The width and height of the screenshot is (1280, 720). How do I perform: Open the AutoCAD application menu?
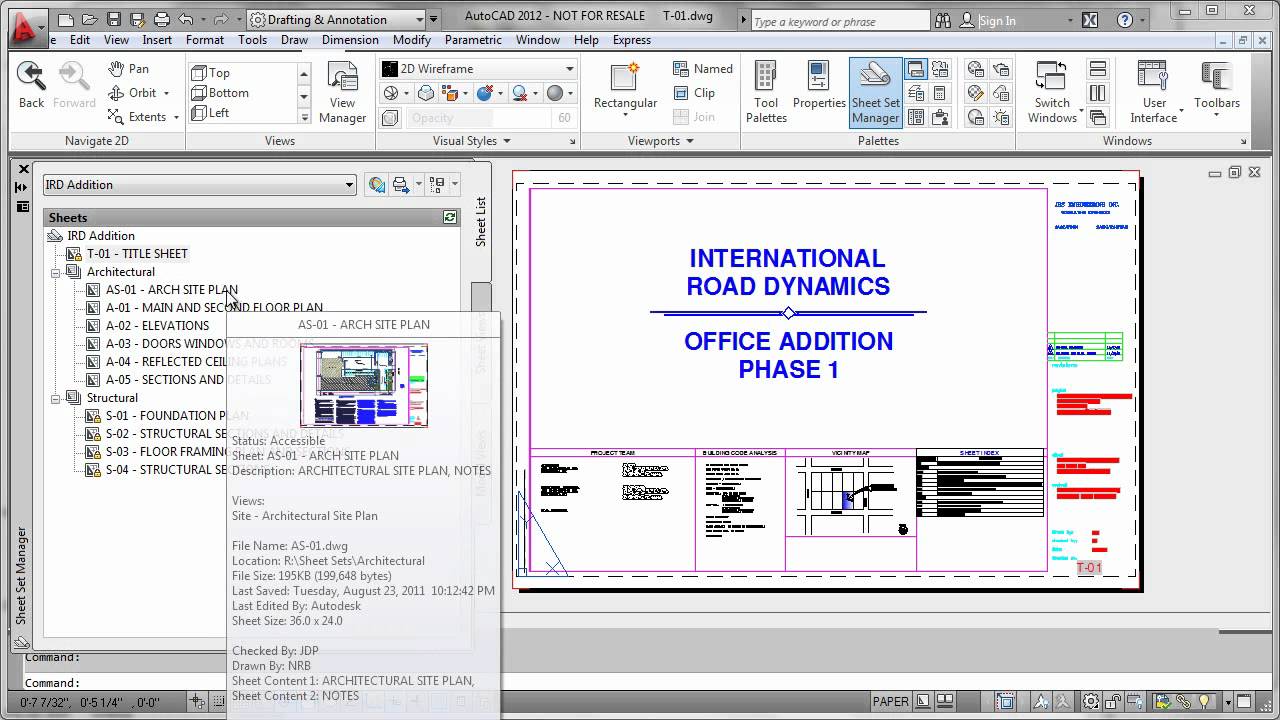click(29, 27)
